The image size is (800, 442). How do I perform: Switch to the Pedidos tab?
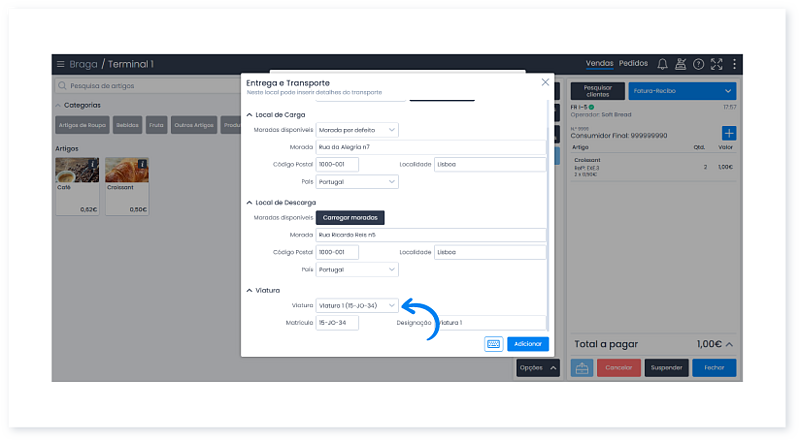(x=633, y=64)
